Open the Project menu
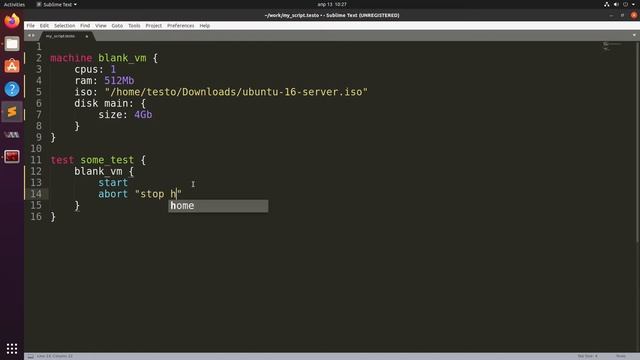 click(153, 26)
